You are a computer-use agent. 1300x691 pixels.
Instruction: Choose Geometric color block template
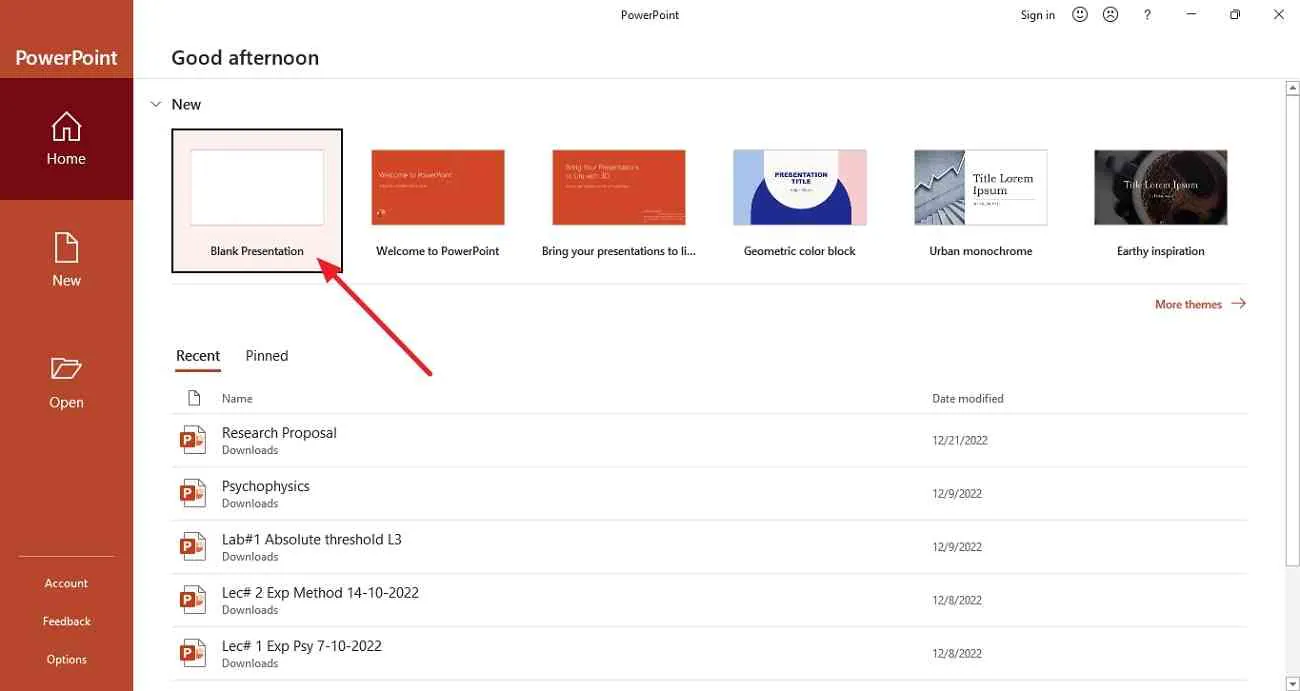click(800, 201)
